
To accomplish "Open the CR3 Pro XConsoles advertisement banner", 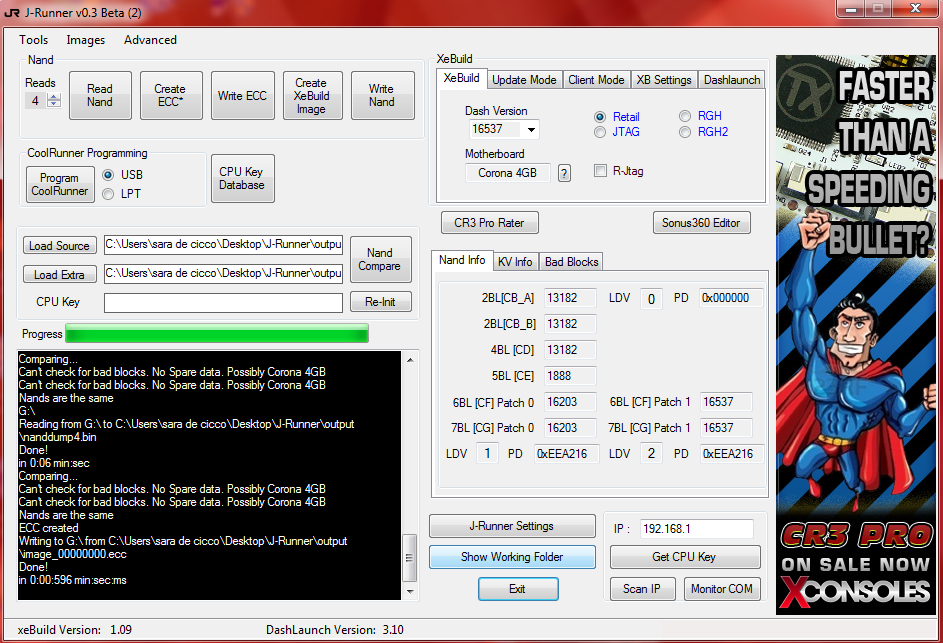I will point(855,334).
